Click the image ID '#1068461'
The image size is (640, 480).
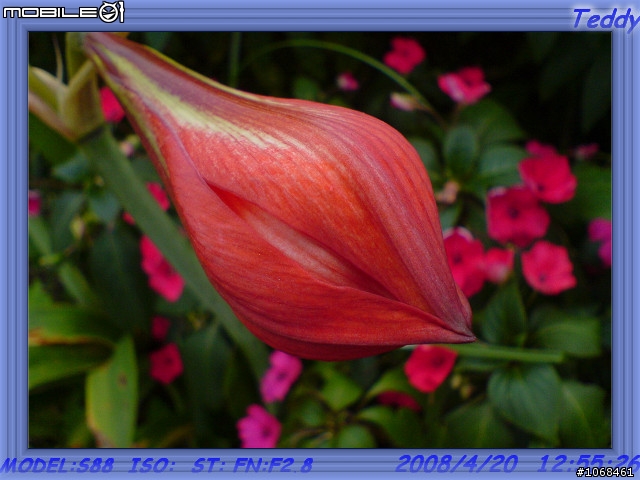pos(605,472)
